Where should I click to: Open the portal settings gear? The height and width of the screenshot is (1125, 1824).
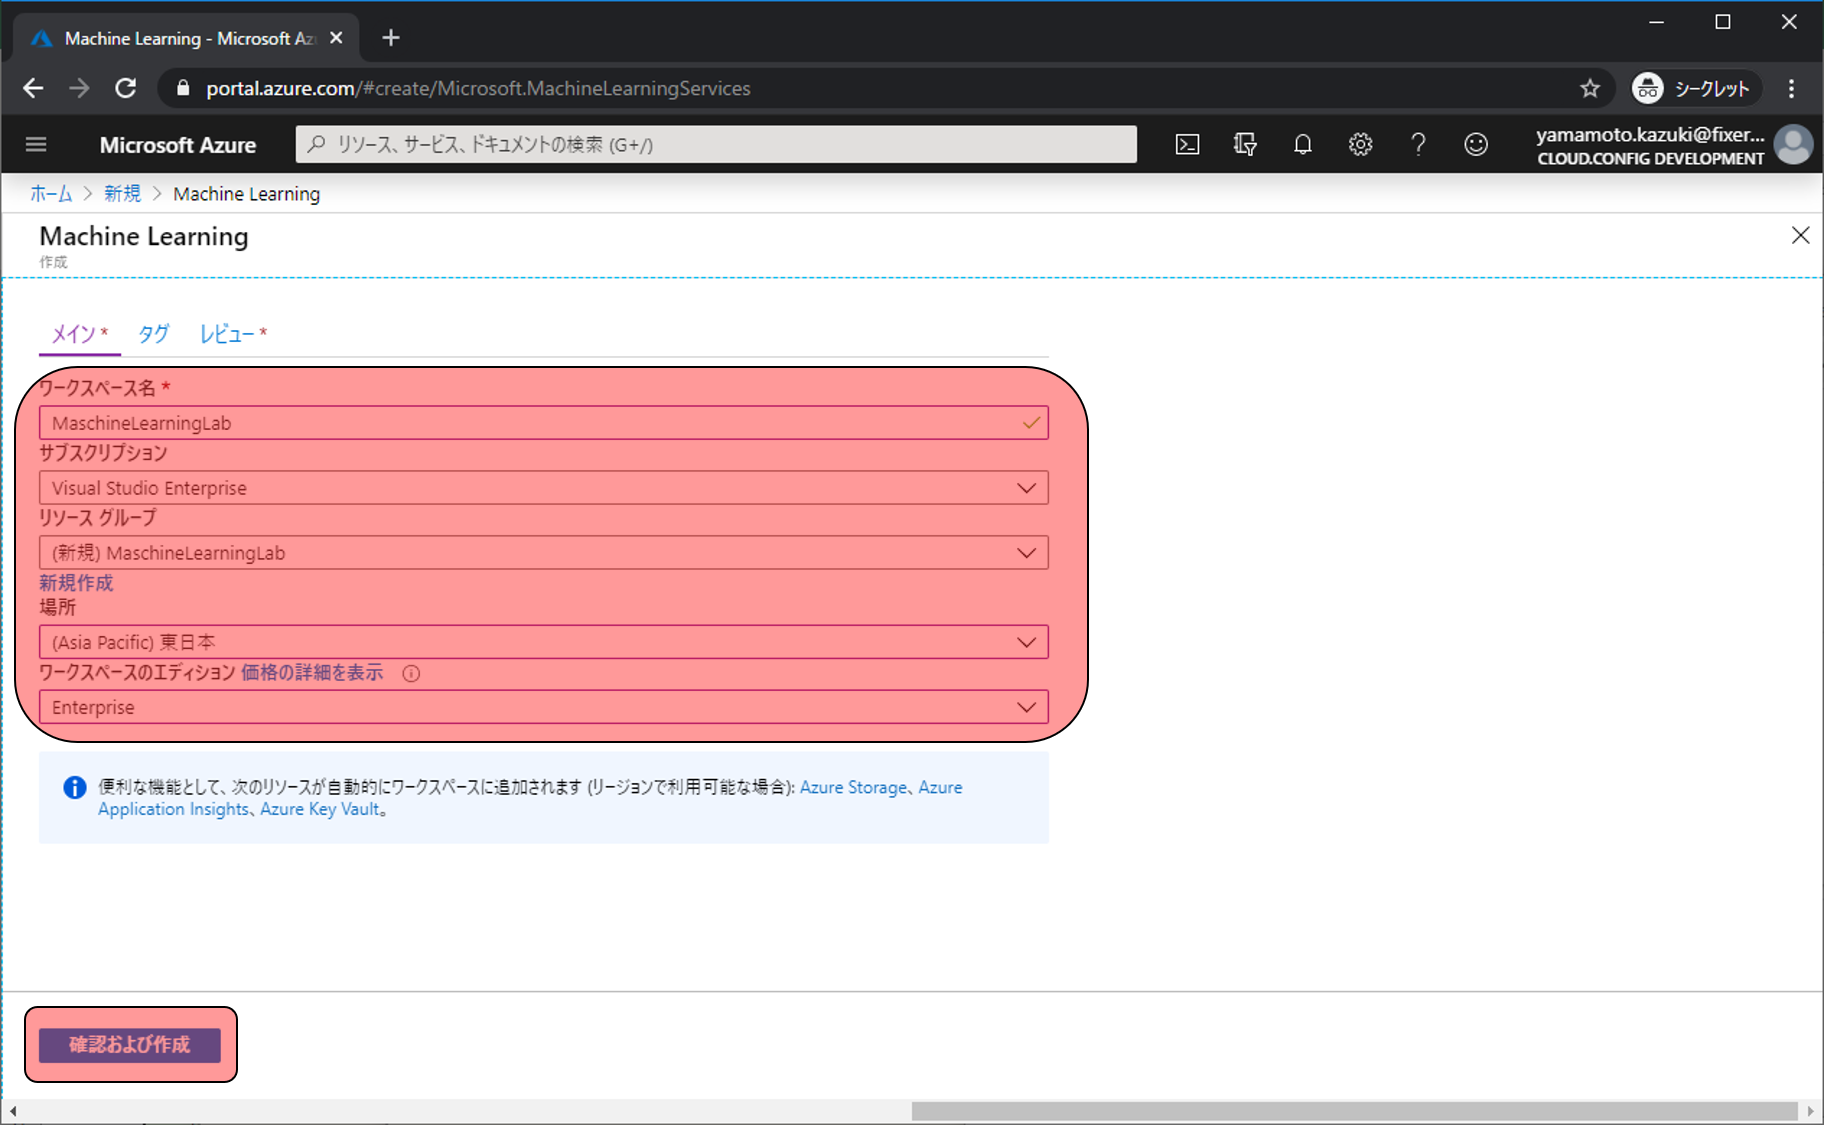[x=1360, y=145]
